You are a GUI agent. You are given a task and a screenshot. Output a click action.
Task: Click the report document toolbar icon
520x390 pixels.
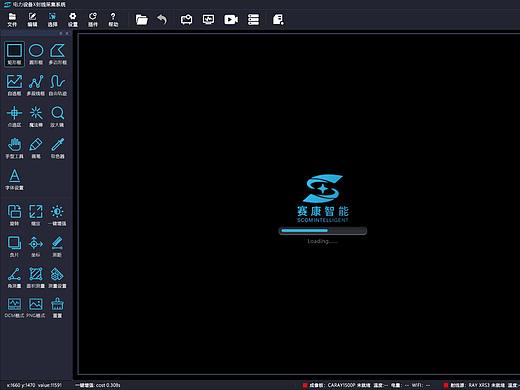[x=278, y=20]
